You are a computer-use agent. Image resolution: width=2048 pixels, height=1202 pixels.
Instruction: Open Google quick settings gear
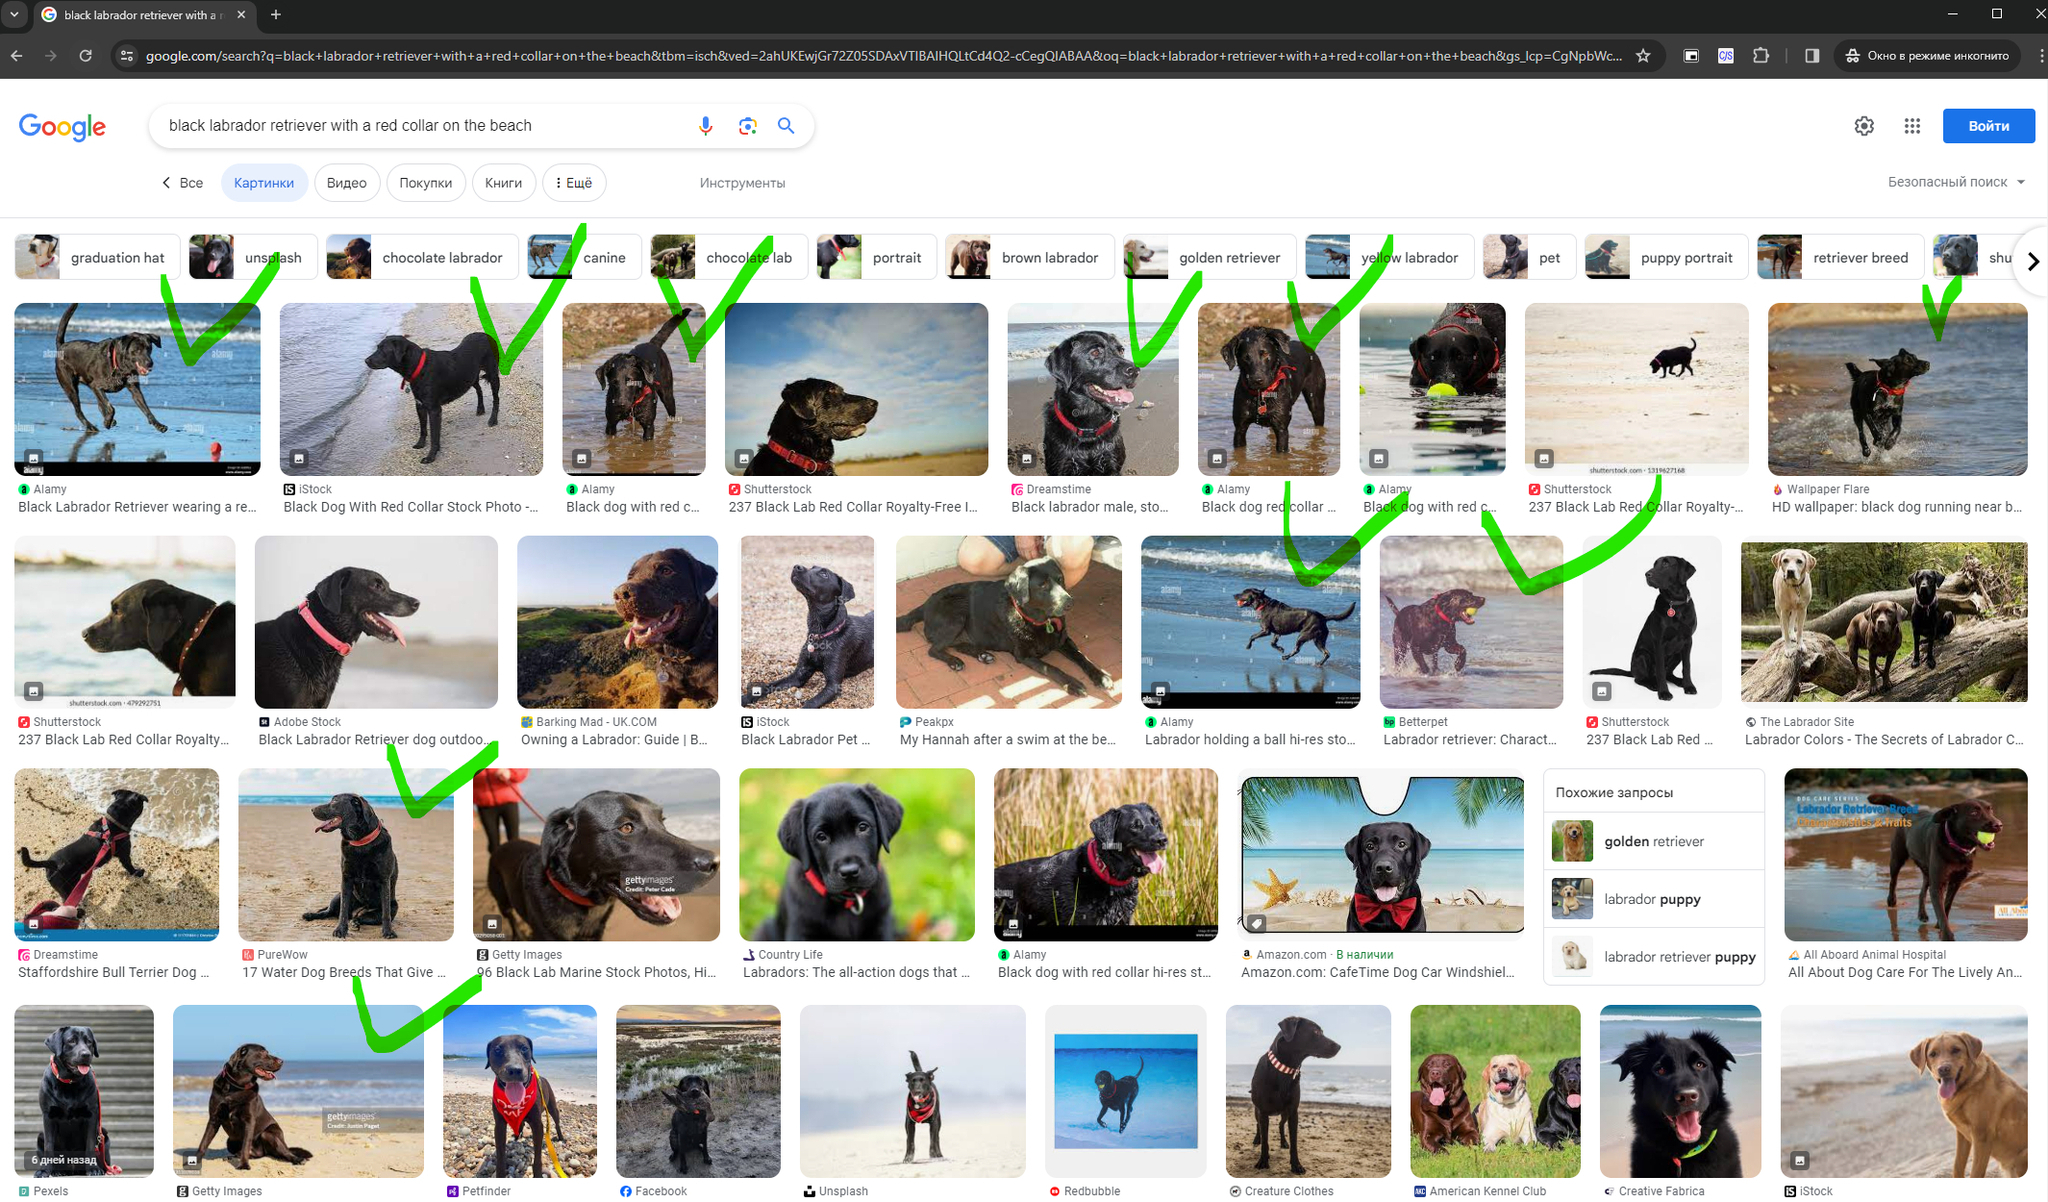(1864, 126)
